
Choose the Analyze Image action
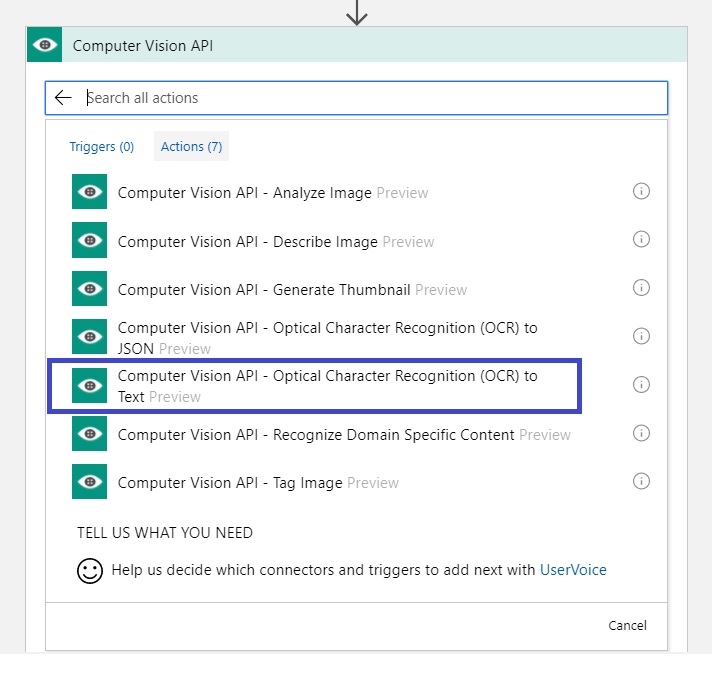coord(272,192)
